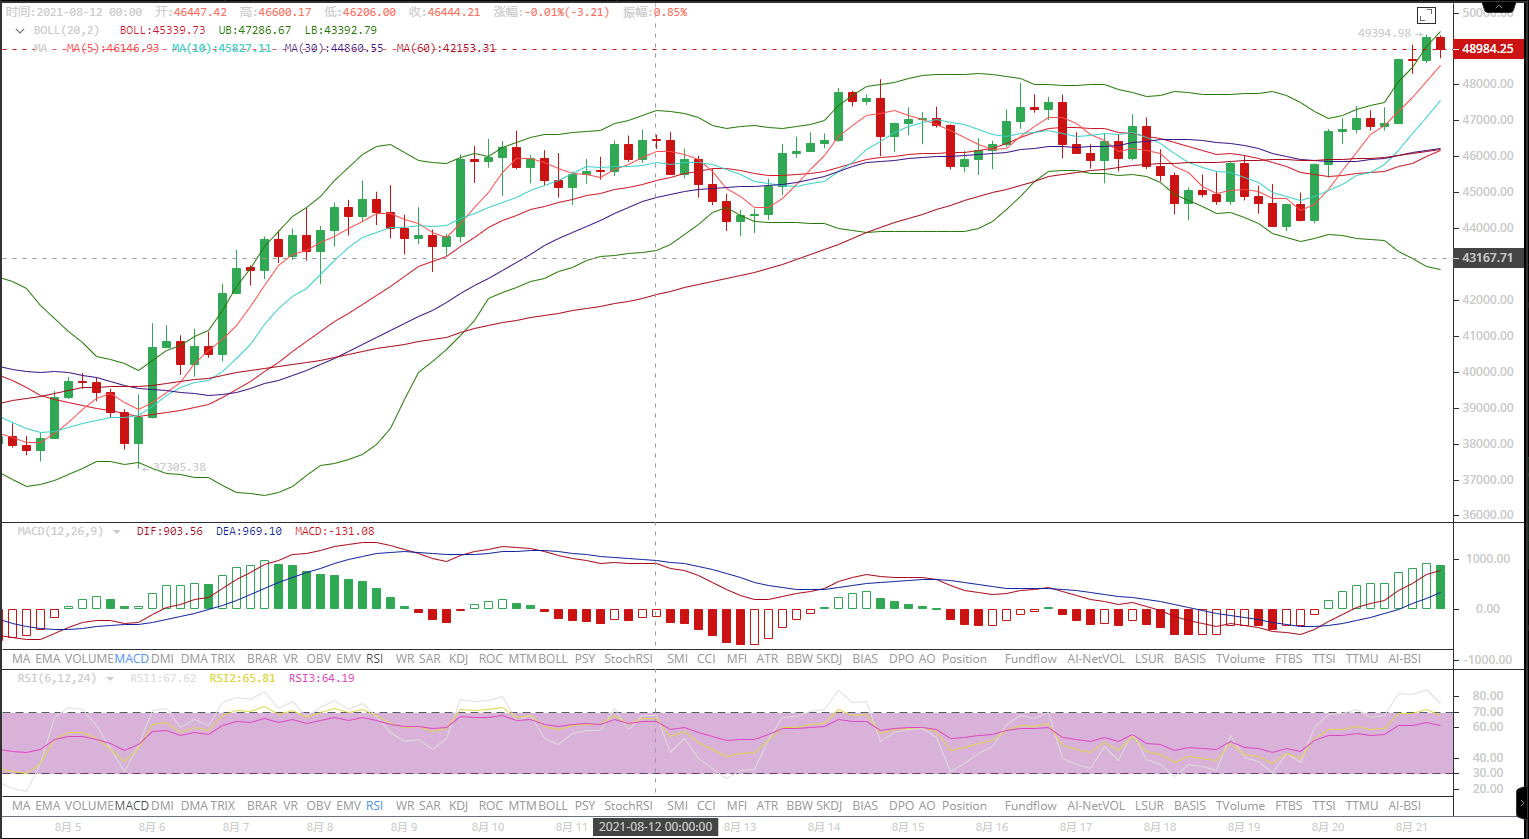Choose Fundflow in the MACD panel's indicator row
This screenshot has height=839, width=1529.
(x=1031, y=659)
